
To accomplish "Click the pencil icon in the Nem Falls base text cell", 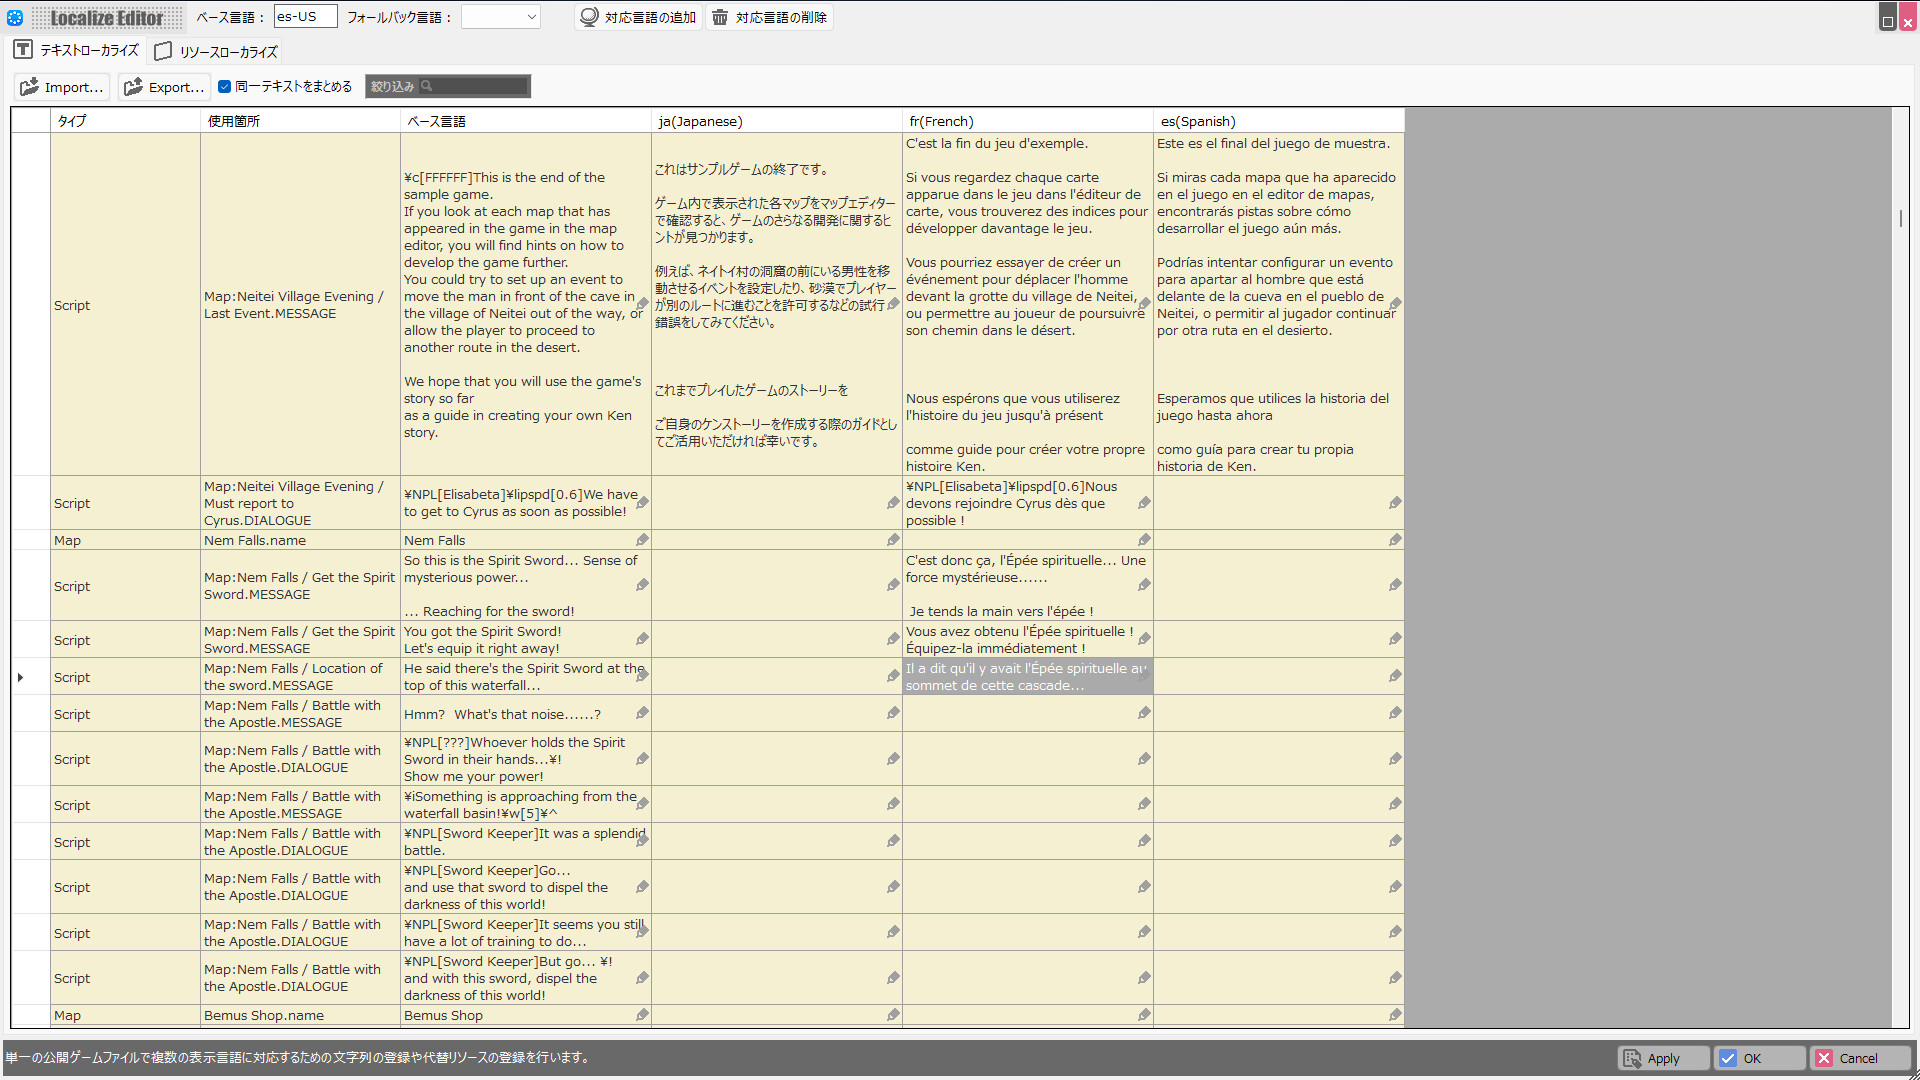I will tap(642, 539).
